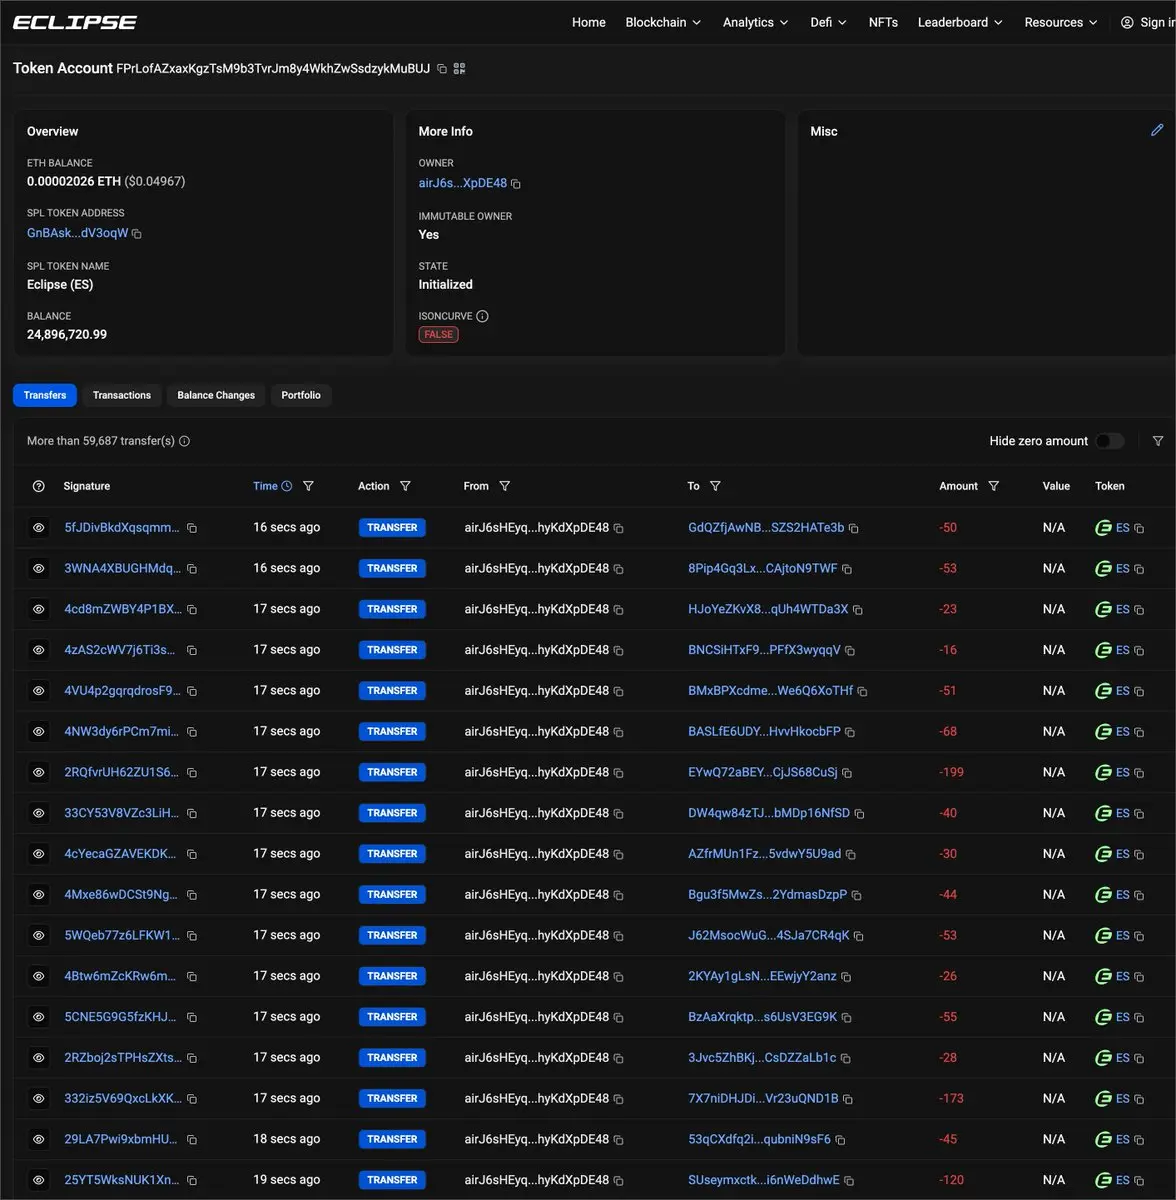Open the Sign in user icon

tap(1128, 22)
